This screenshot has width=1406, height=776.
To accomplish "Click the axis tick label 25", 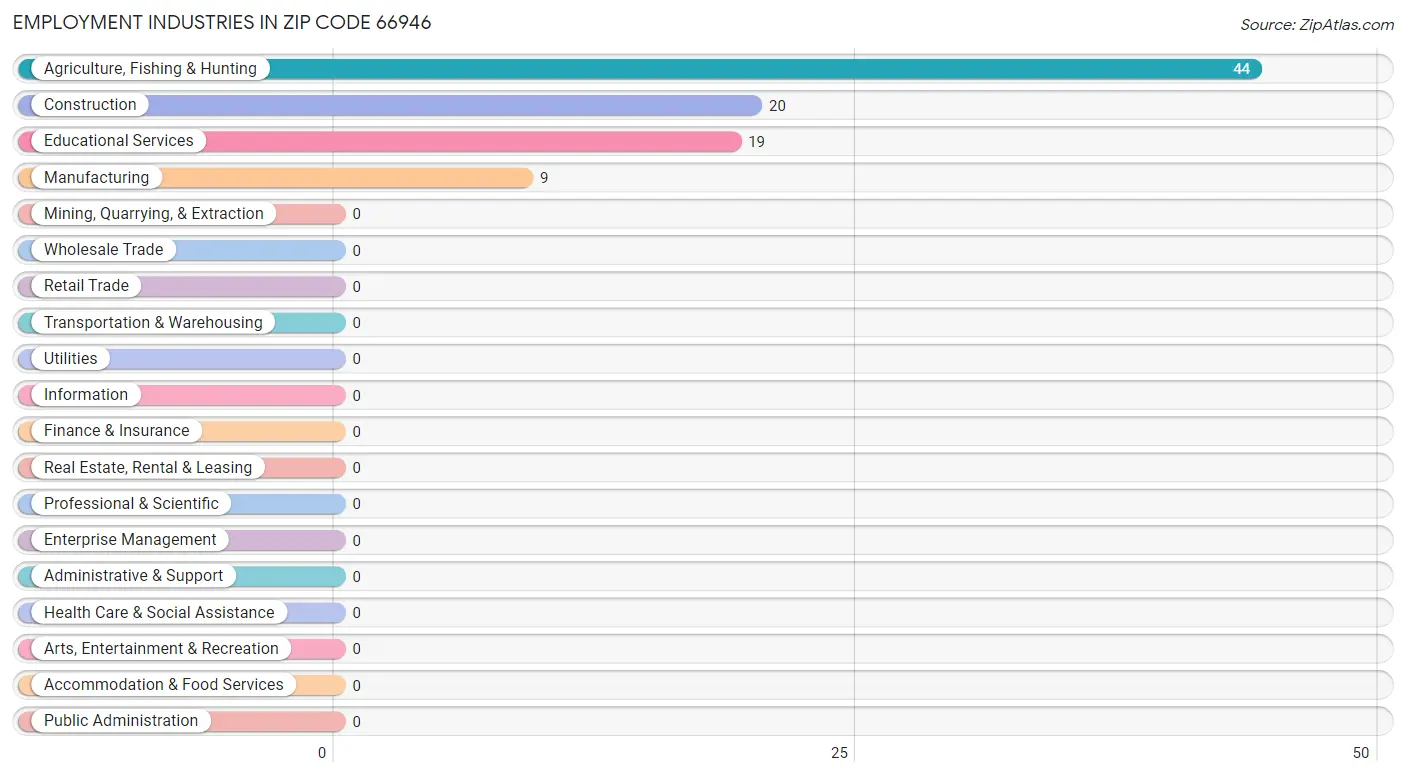I will coord(840,753).
